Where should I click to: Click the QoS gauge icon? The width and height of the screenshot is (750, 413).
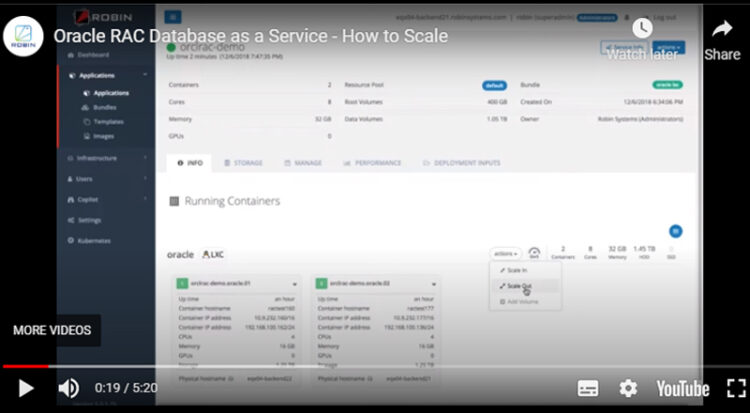click(534, 253)
